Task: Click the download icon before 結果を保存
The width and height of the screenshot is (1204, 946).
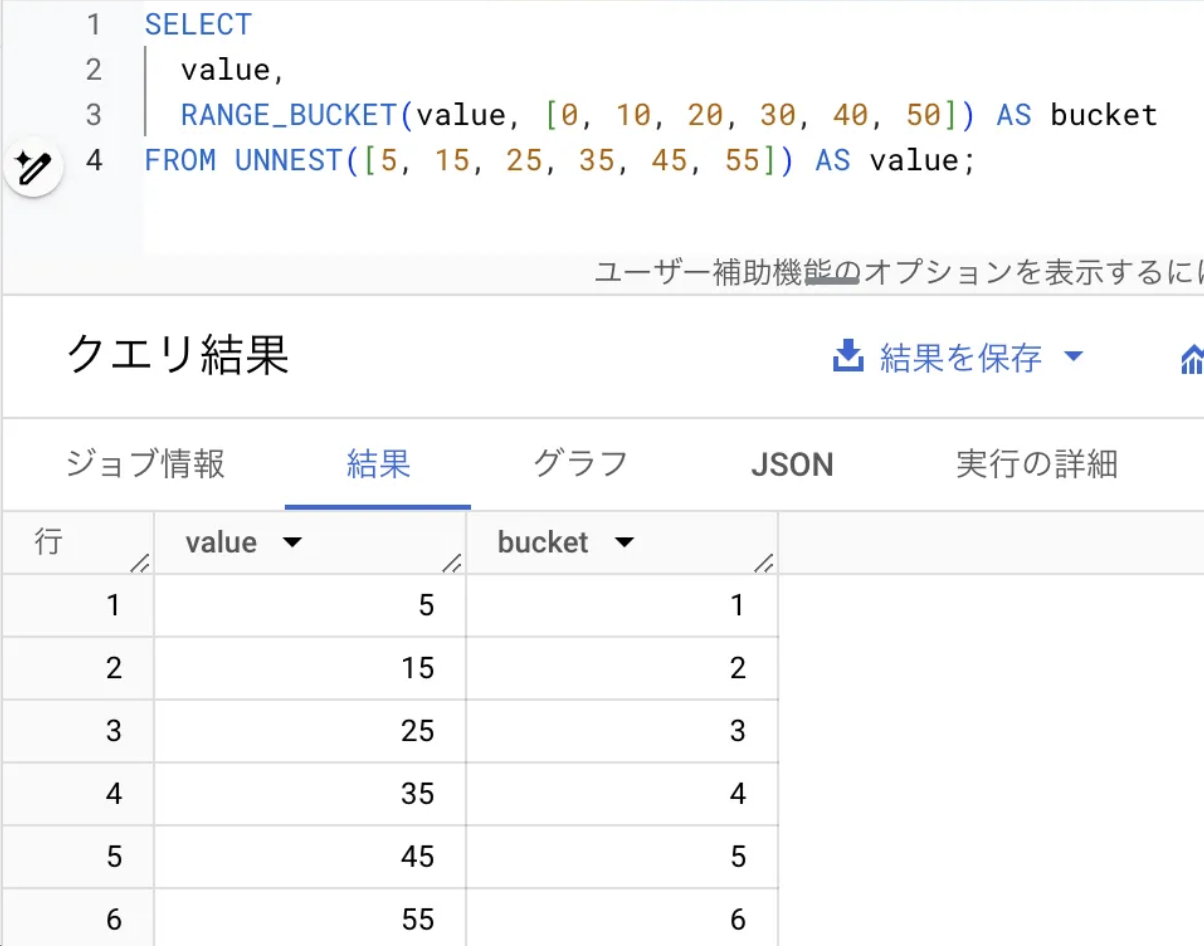Action: (848, 357)
